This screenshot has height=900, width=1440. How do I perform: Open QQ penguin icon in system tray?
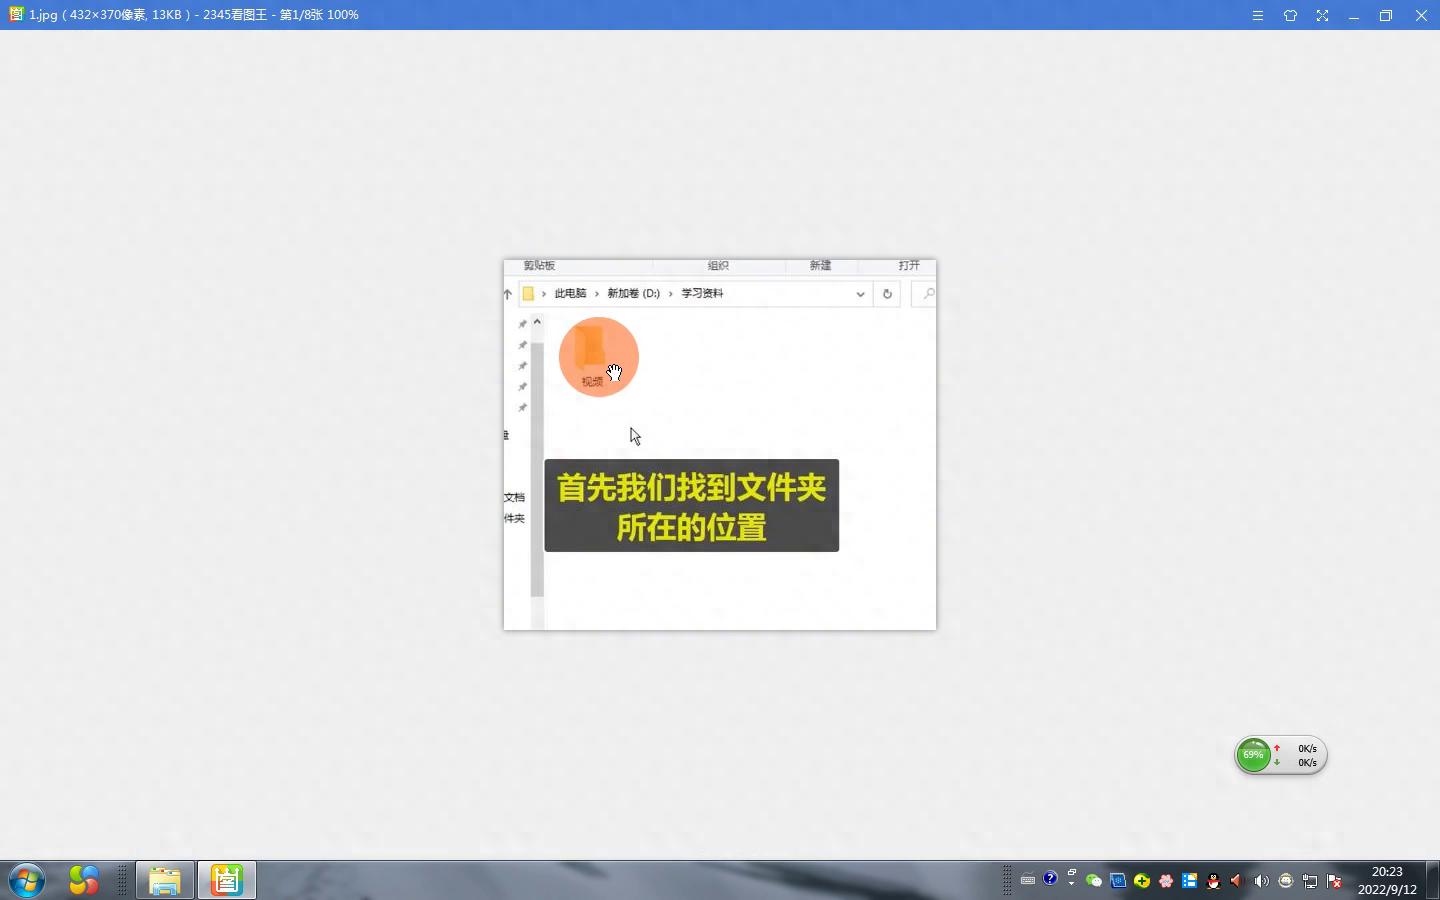point(1213,881)
